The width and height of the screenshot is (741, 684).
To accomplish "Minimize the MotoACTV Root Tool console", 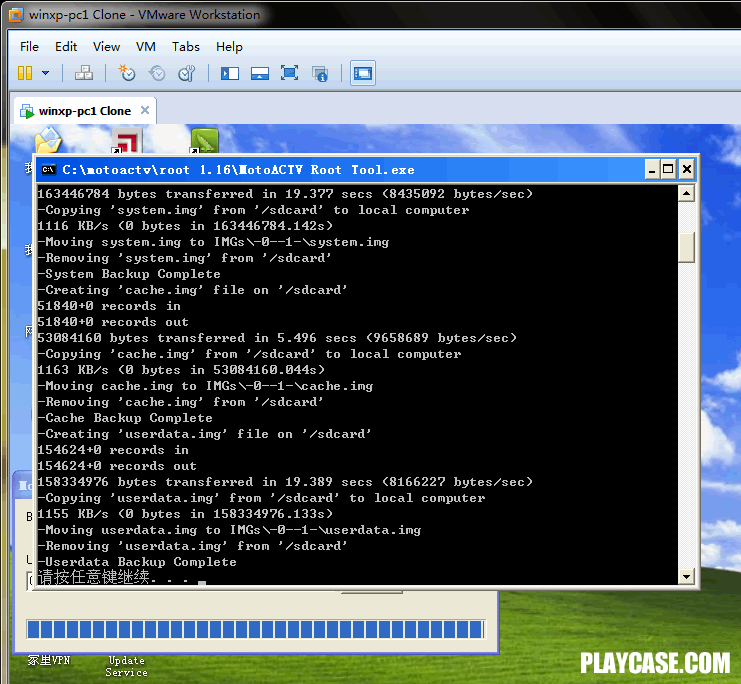I will tap(652, 169).
